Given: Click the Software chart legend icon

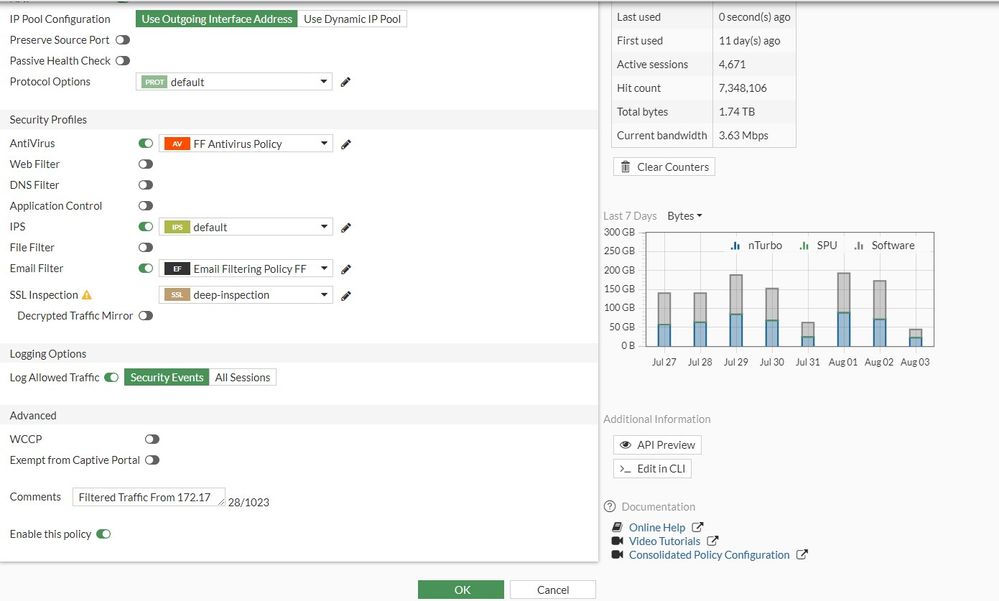Looking at the screenshot, I should tap(858, 245).
